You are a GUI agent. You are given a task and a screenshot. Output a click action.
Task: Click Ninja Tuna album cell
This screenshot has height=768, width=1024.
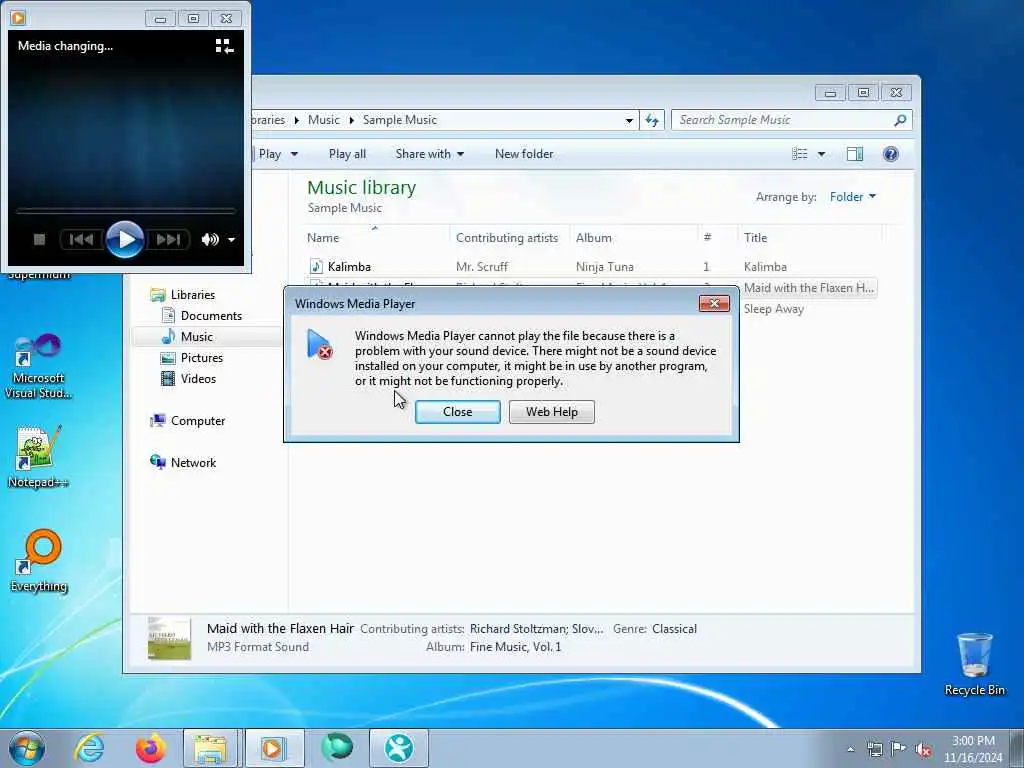point(605,267)
